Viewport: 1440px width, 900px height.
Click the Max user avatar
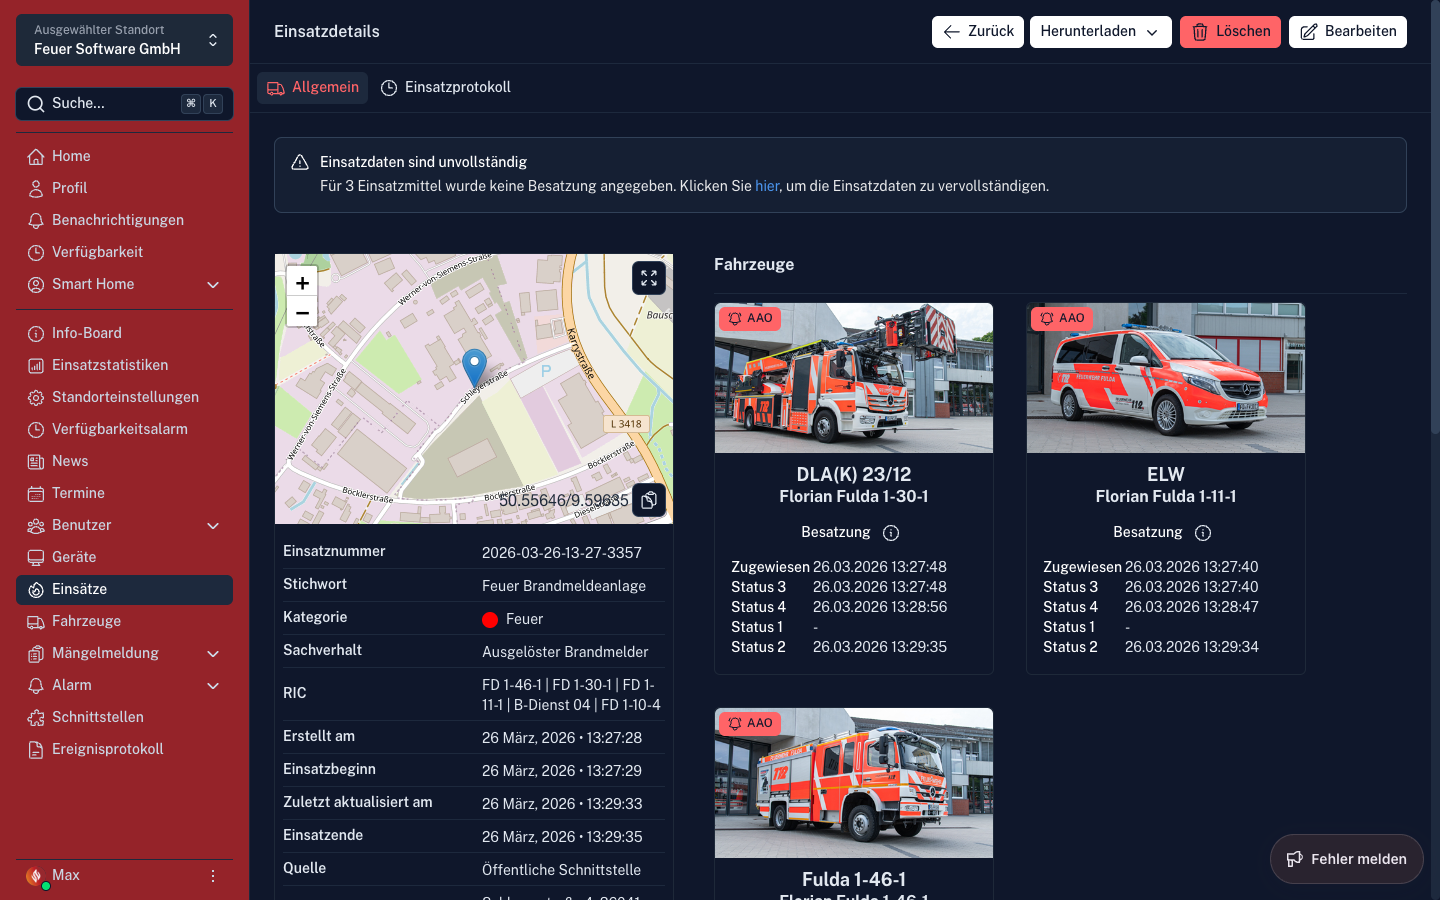pos(36,876)
